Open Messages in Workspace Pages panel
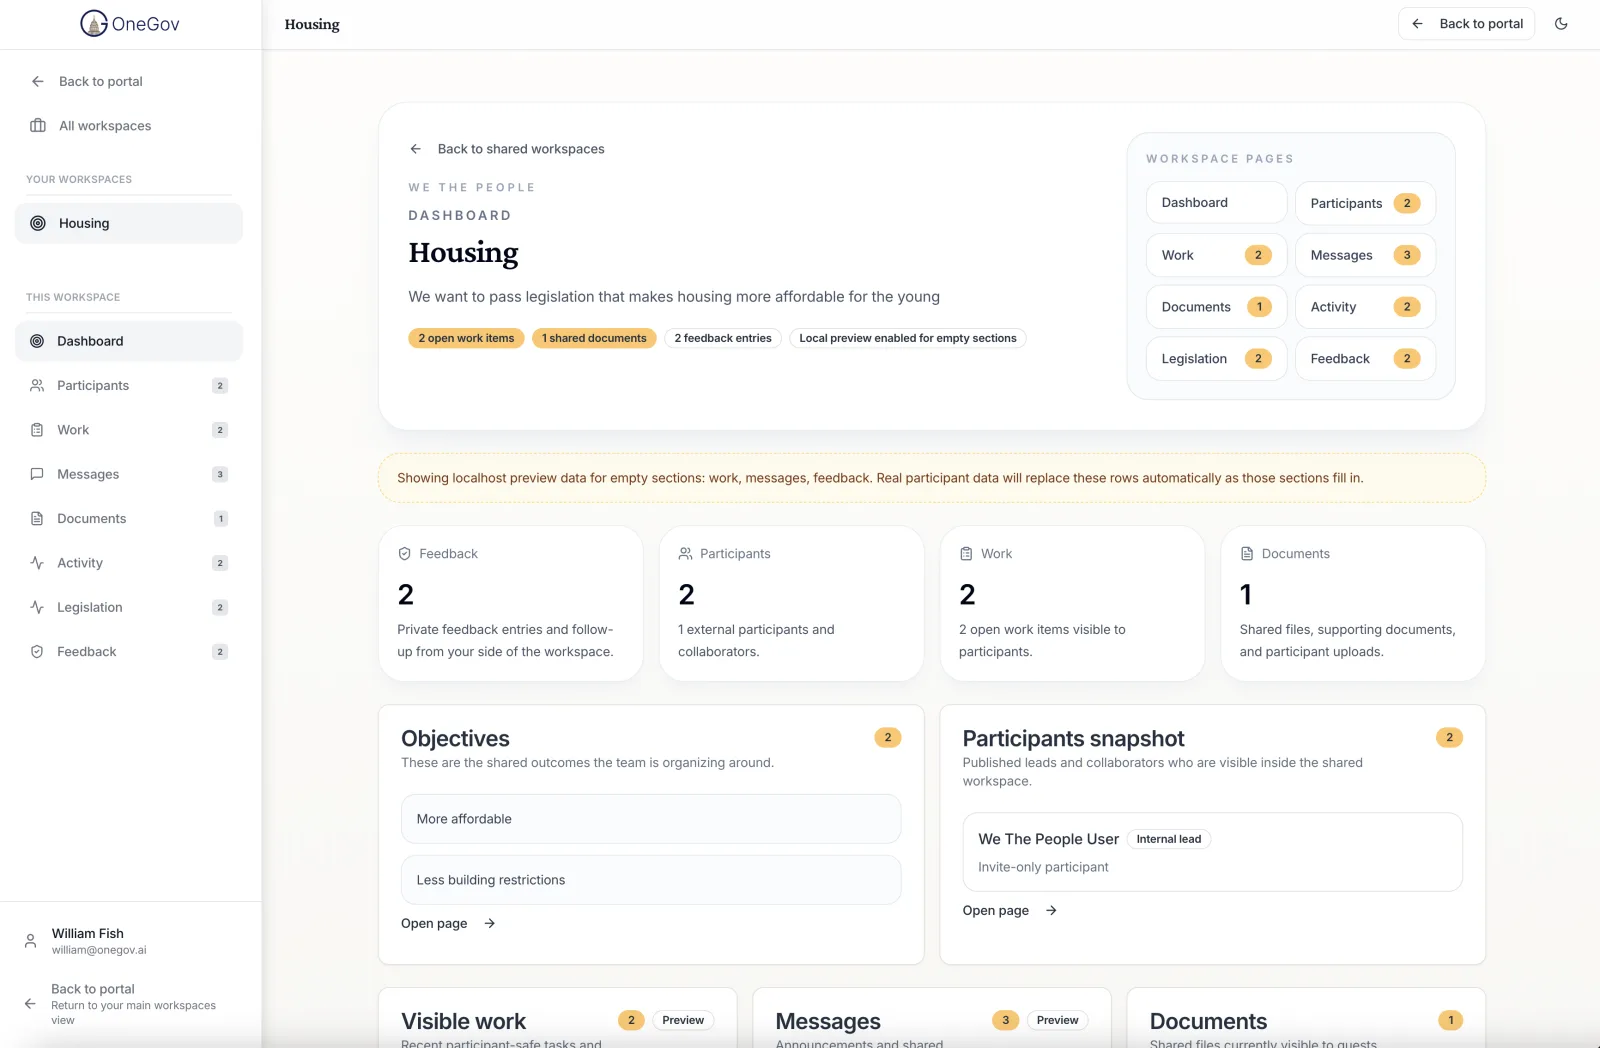Image resolution: width=1600 pixels, height=1048 pixels. point(1365,255)
